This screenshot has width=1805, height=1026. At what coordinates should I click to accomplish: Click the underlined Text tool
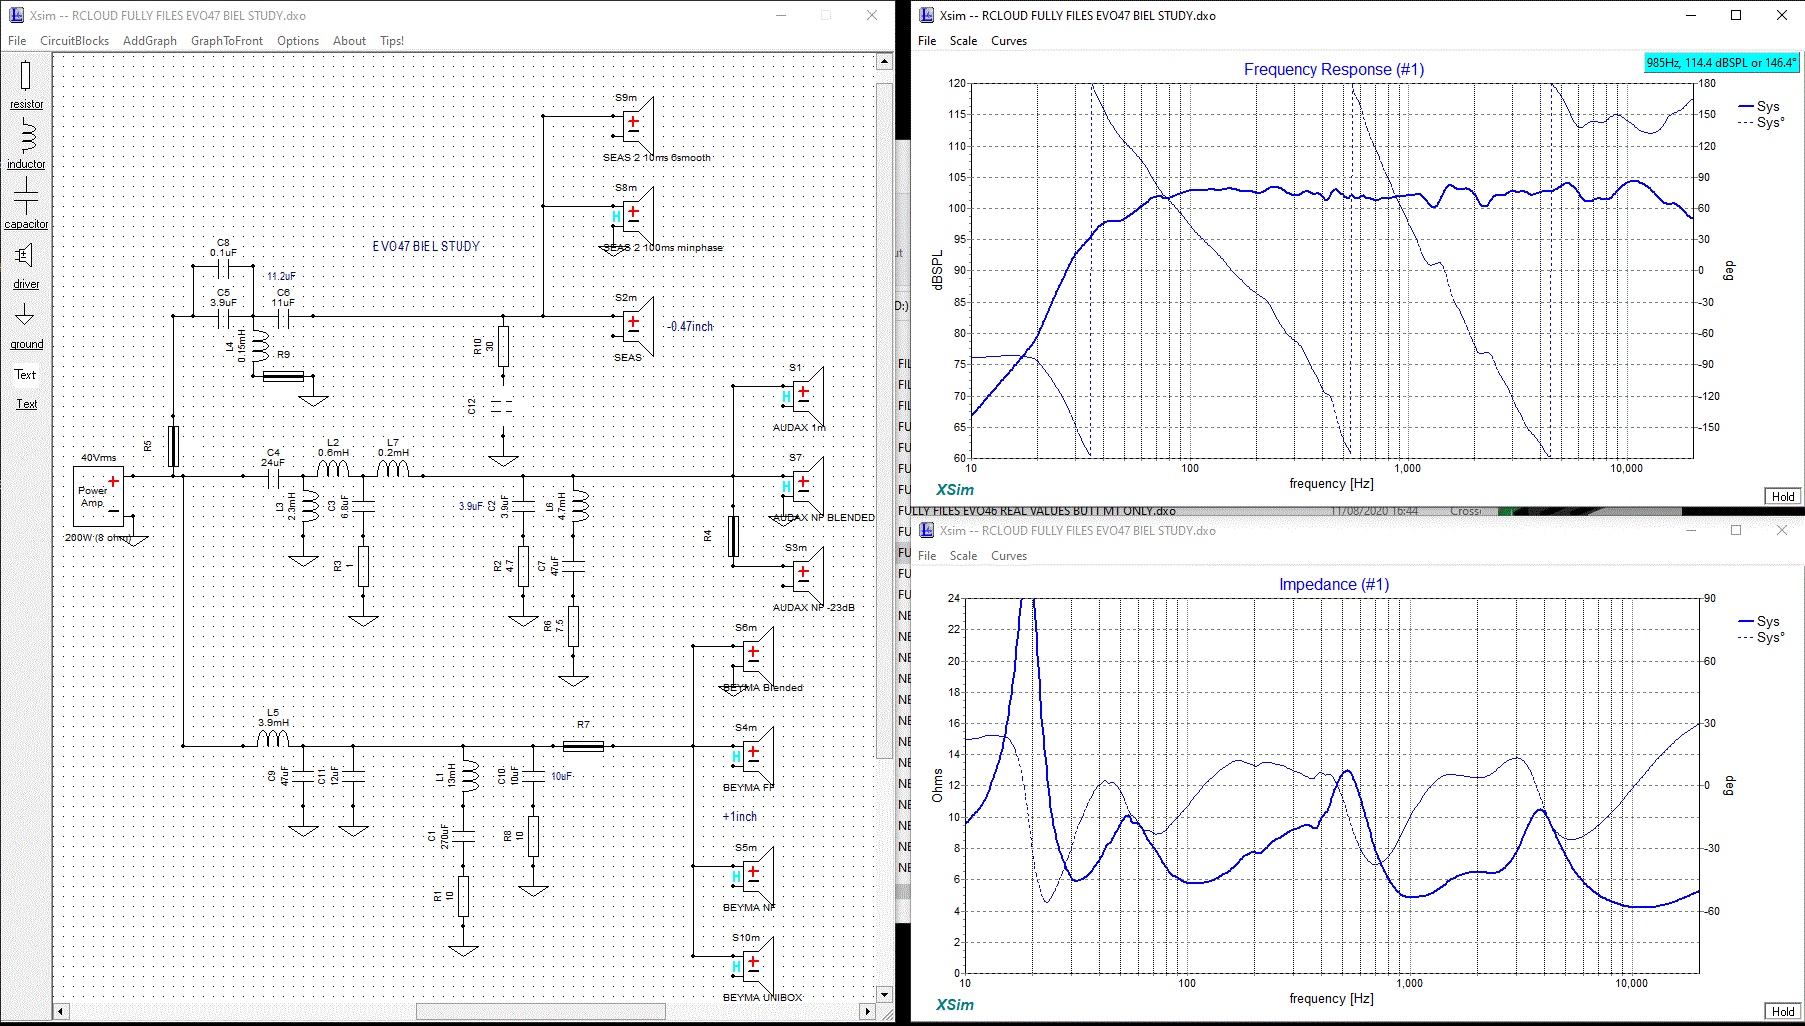tap(26, 404)
